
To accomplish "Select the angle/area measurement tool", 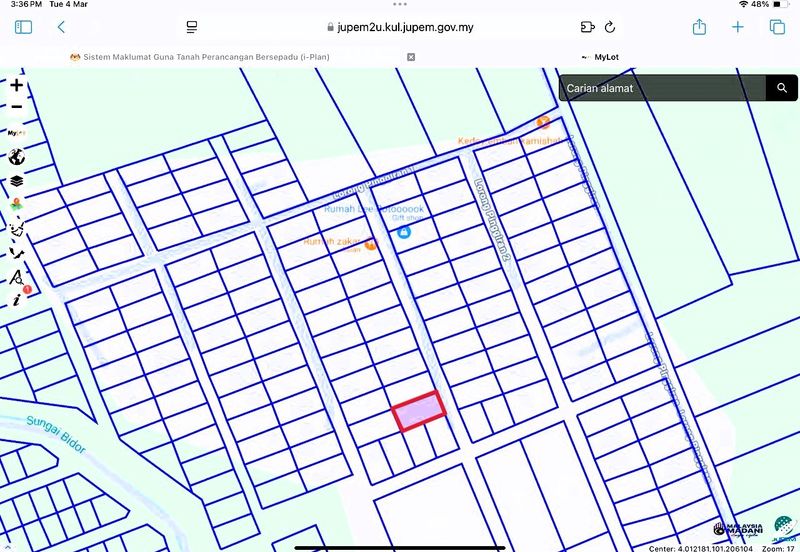I will point(16,278).
